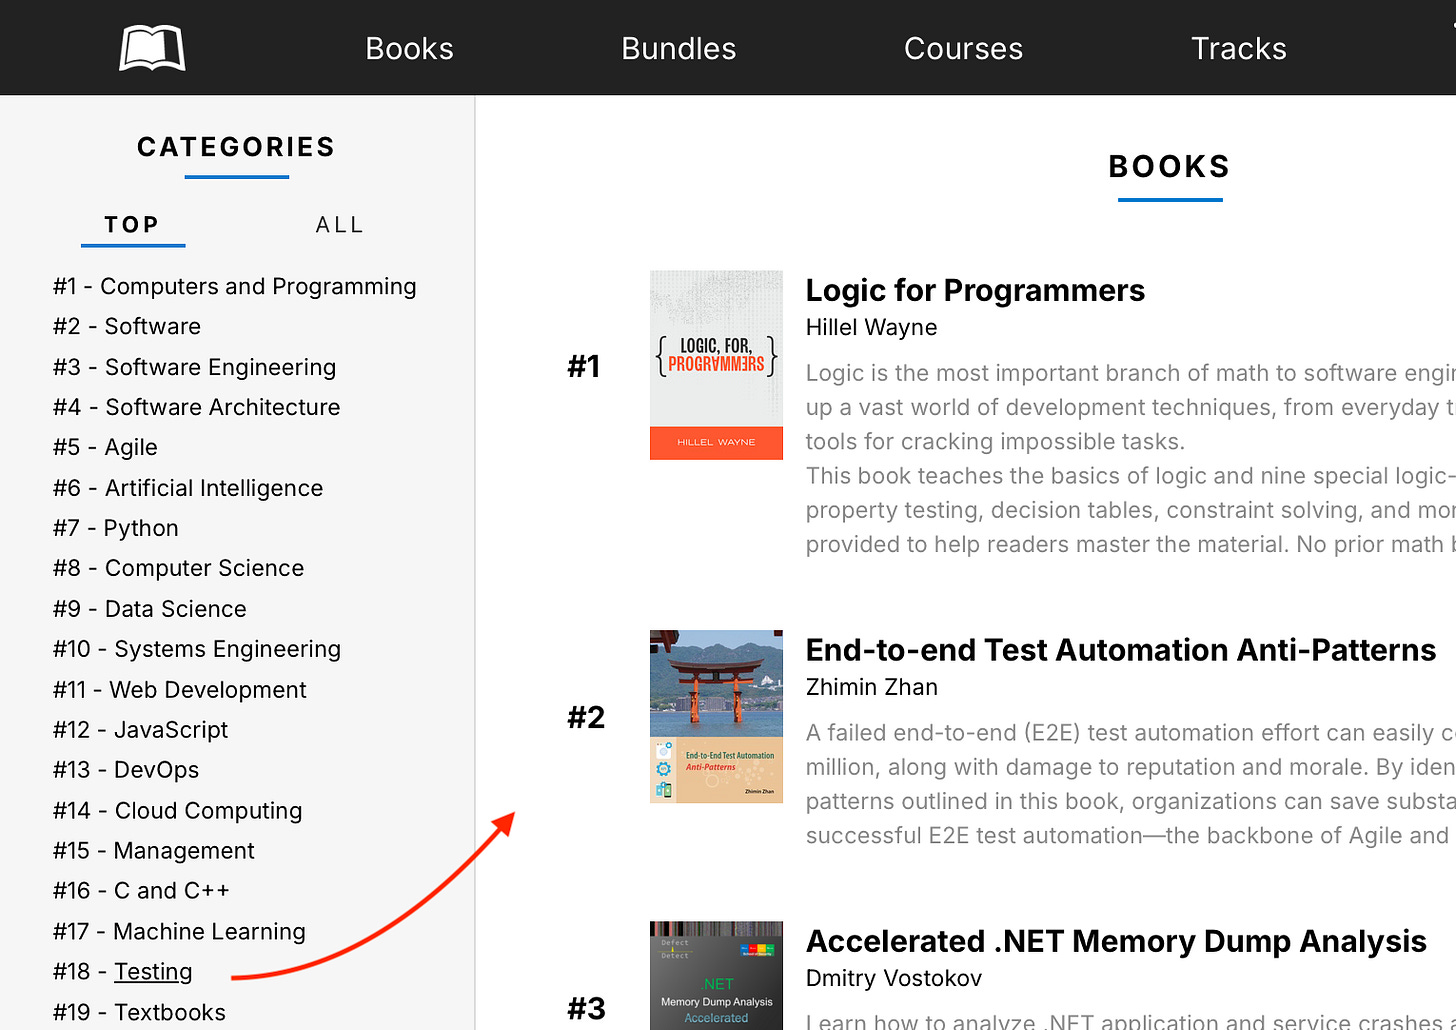This screenshot has width=1456, height=1030.
Task: Click the open book logo icon
Action: (152, 48)
